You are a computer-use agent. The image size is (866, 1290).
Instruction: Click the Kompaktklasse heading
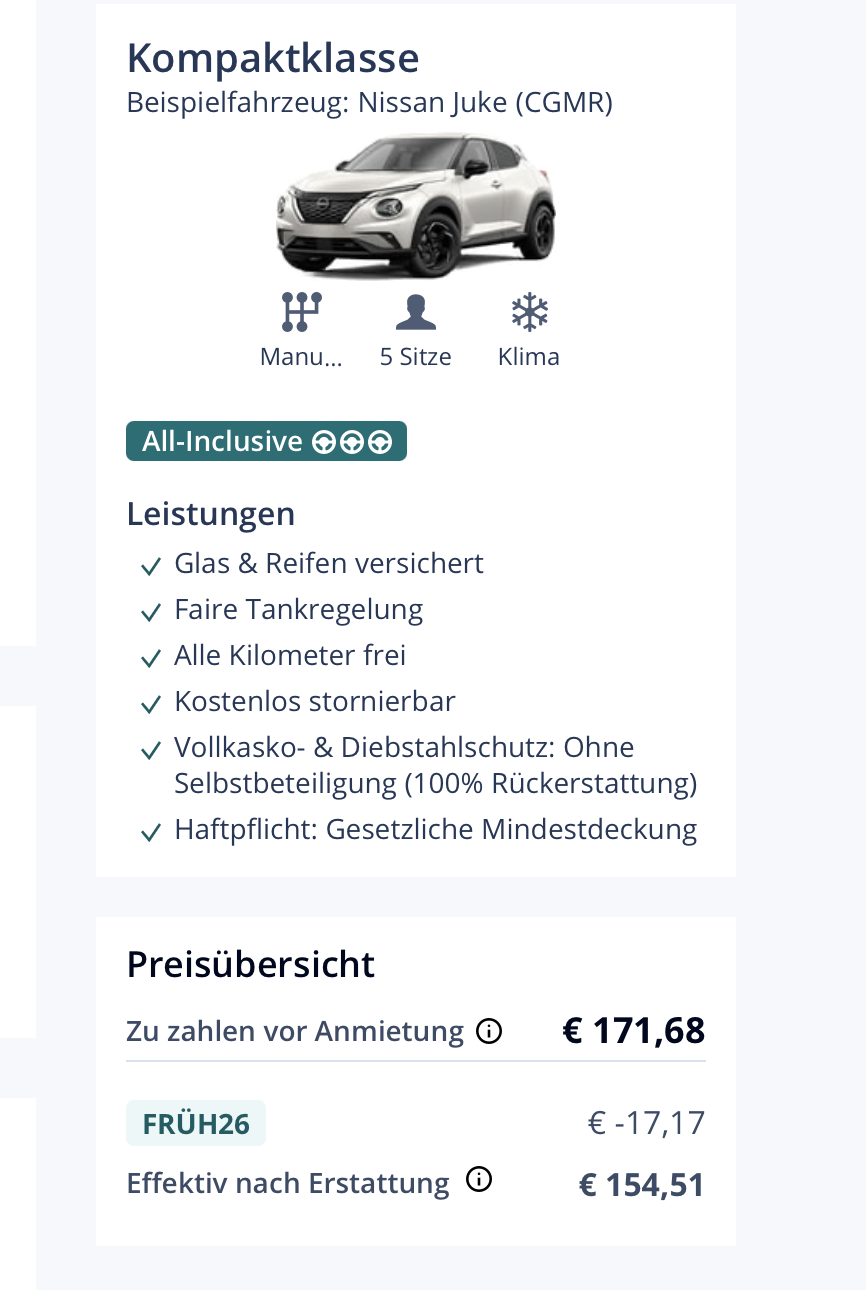tap(273, 59)
